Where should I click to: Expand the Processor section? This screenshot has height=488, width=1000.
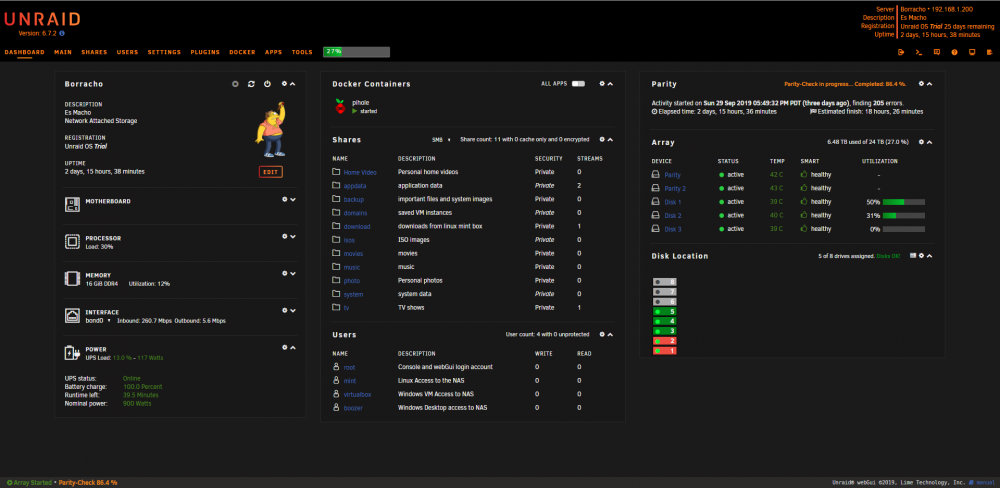293,237
